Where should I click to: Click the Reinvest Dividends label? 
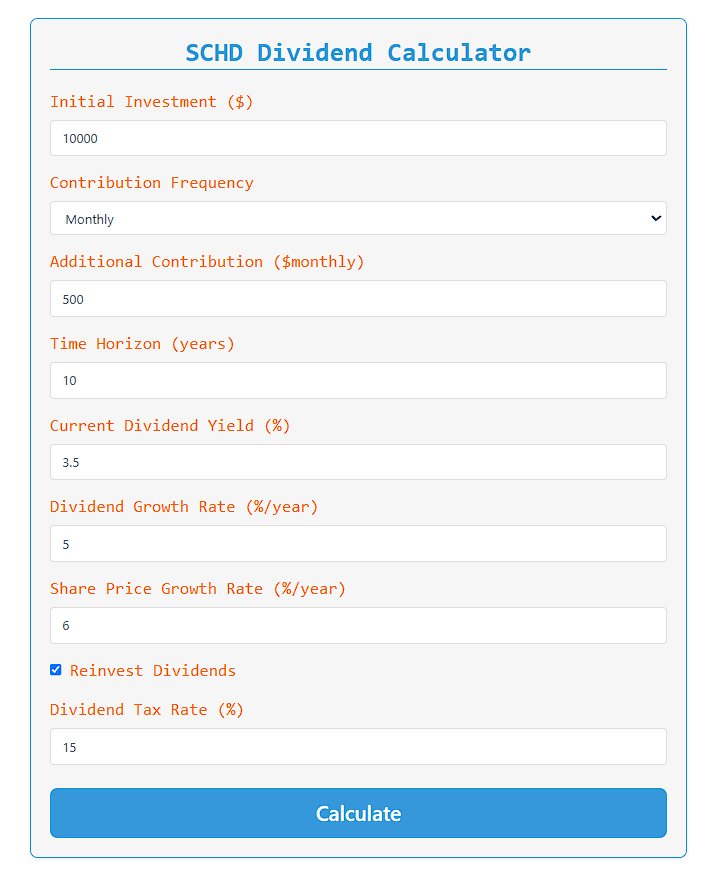coord(153,671)
